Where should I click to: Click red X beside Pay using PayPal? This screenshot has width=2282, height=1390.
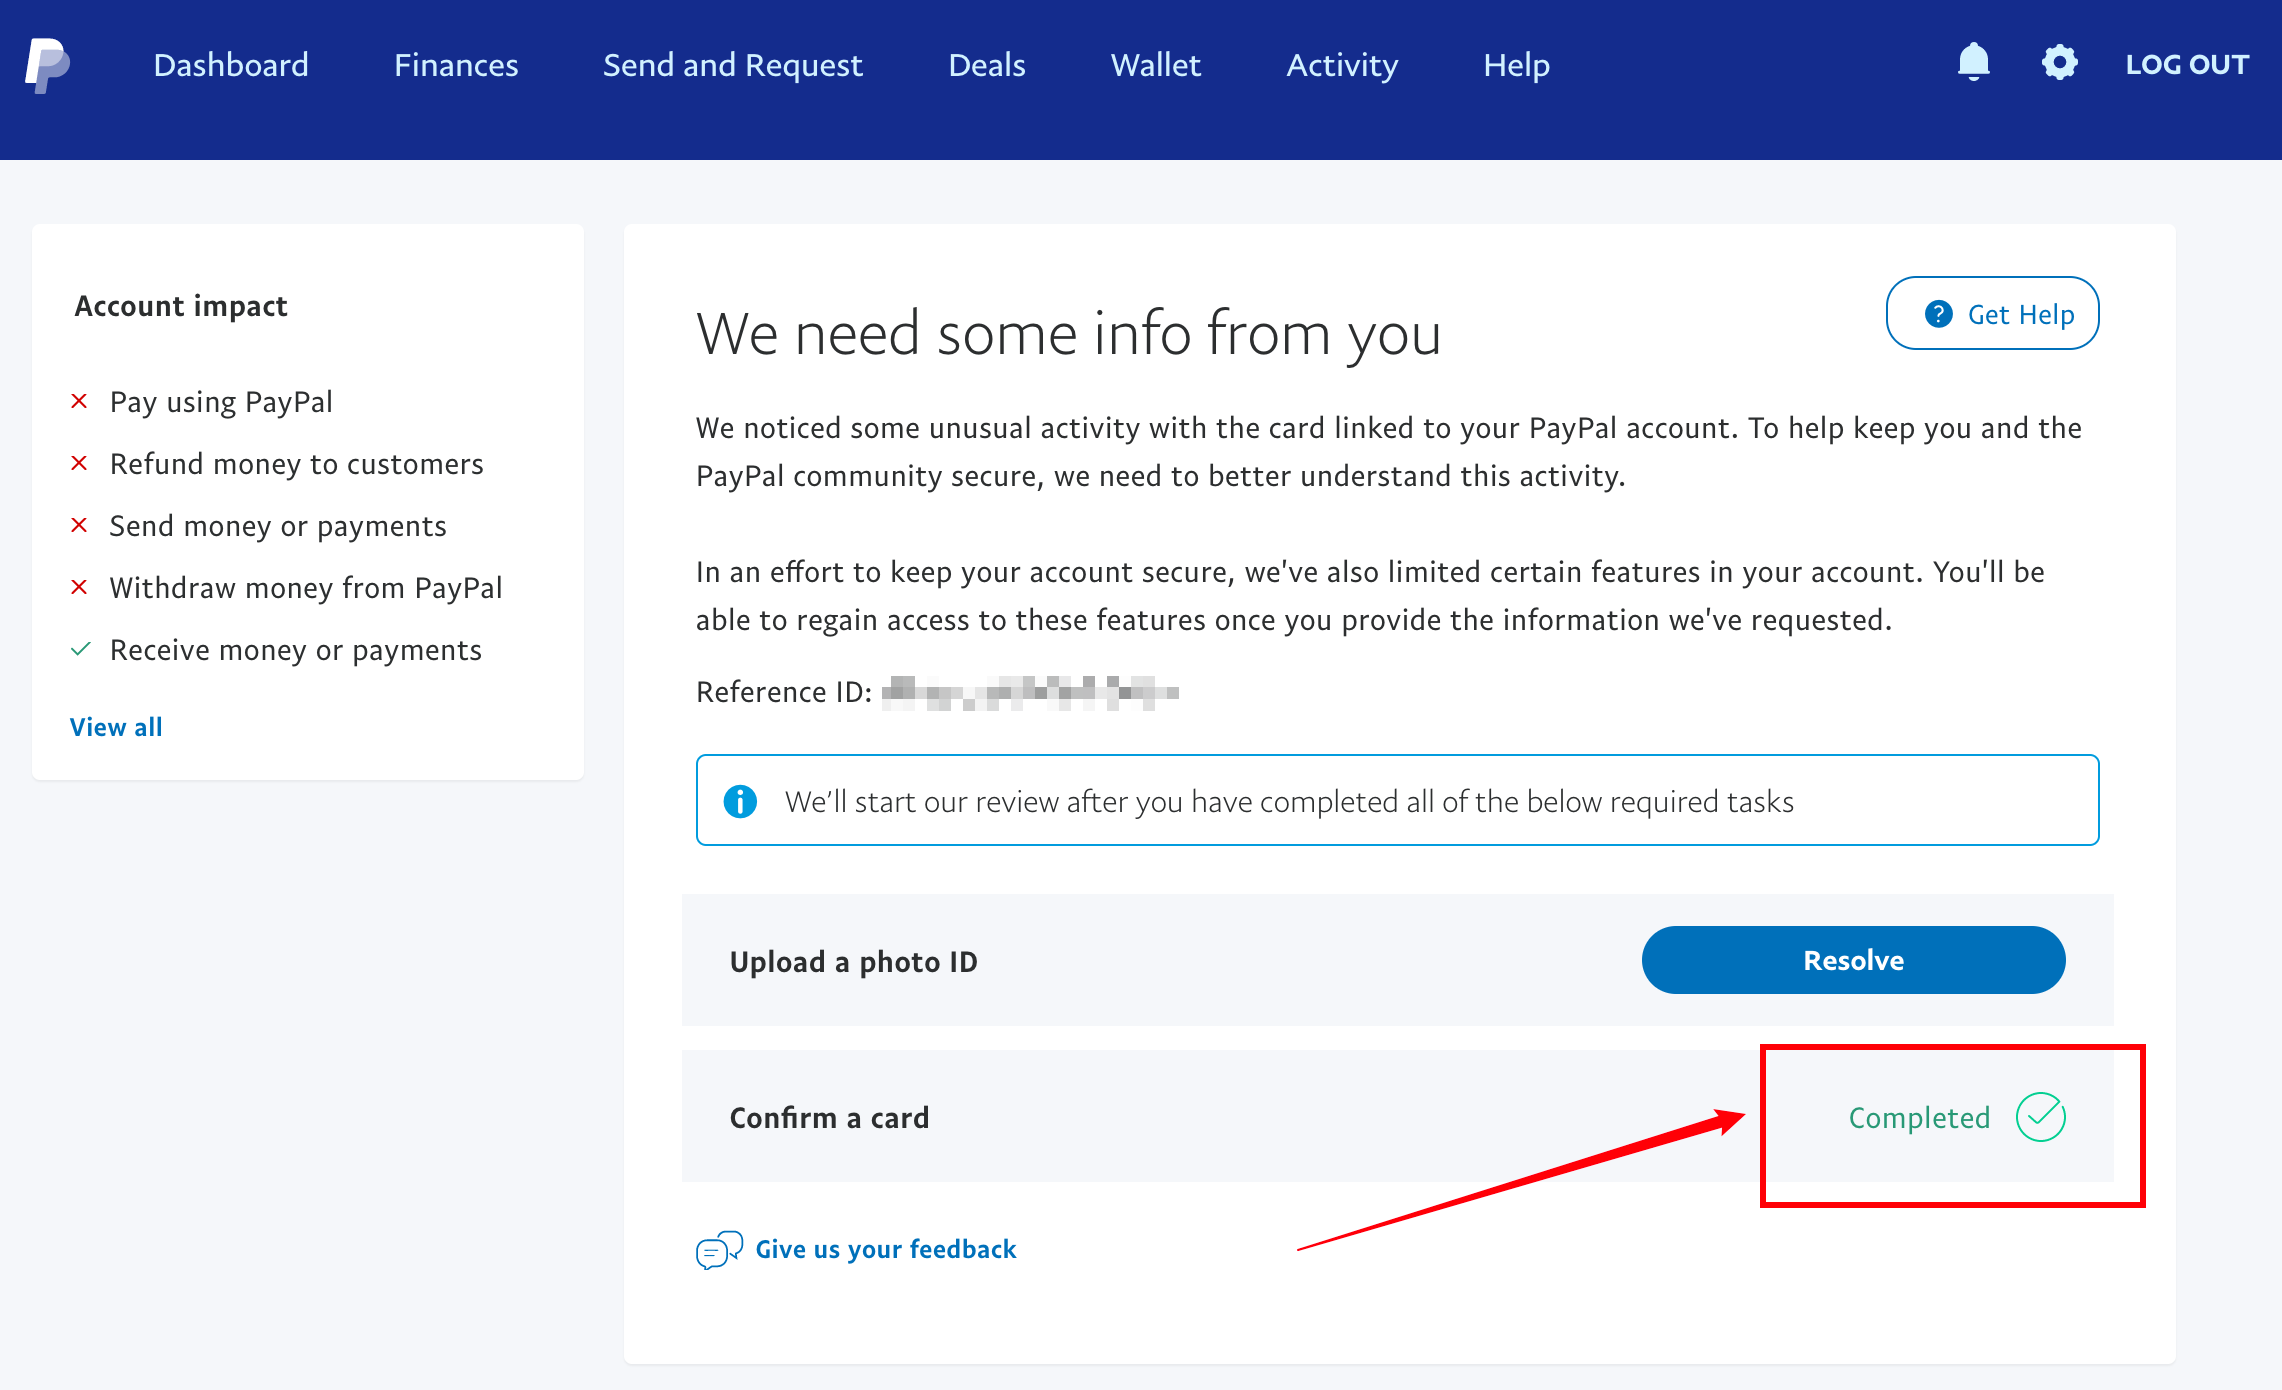pyautogui.click(x=80, y=402)
